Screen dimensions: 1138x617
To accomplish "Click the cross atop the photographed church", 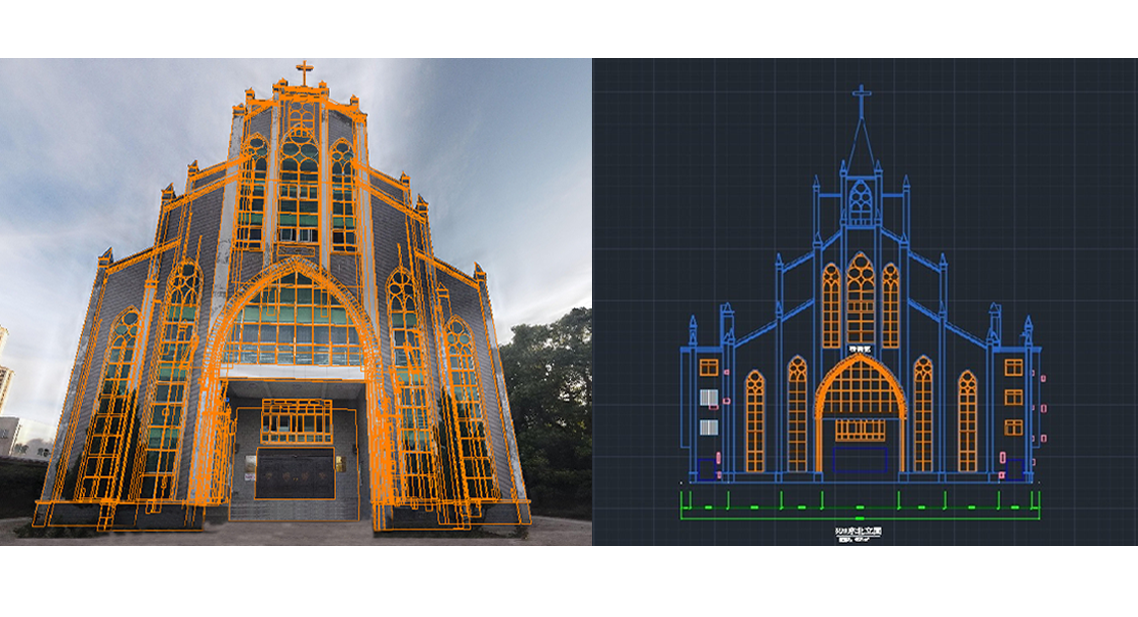I will 304,73.
